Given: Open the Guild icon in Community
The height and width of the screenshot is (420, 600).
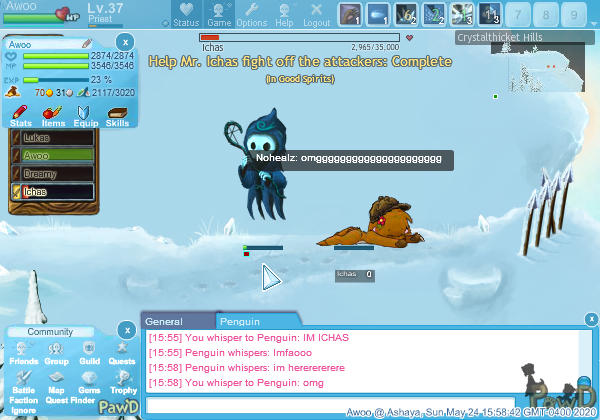Looking at the screenshot, I should click(x=89, y=352).
